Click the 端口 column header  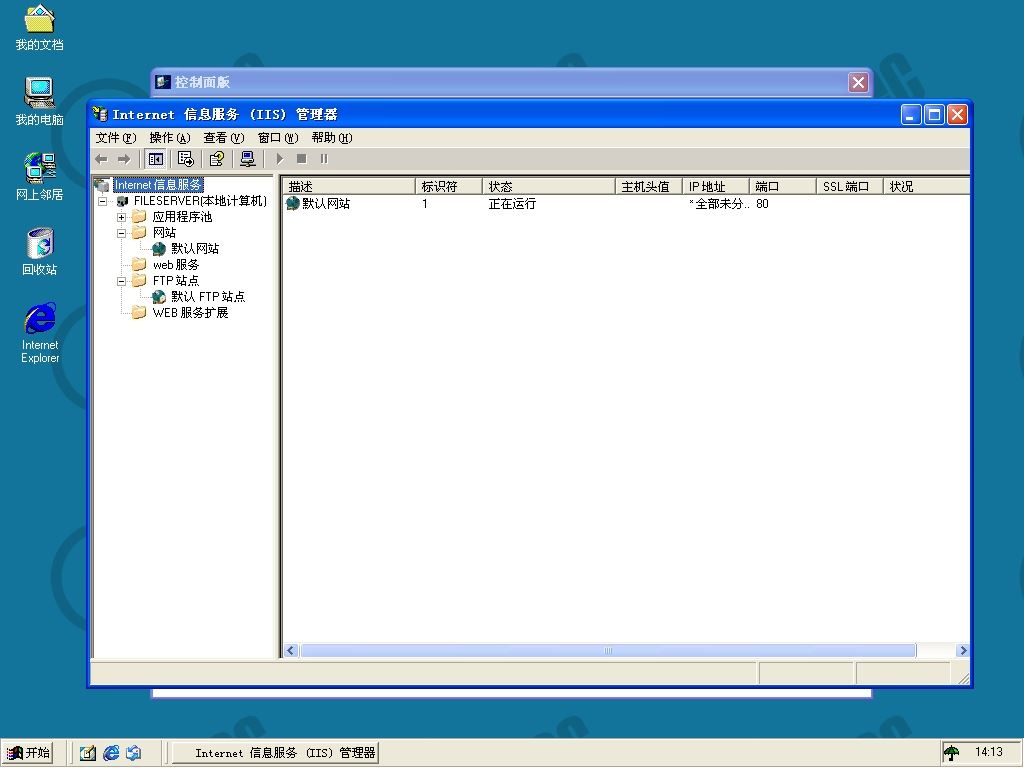pyautogui.click(x=782, y=187)
